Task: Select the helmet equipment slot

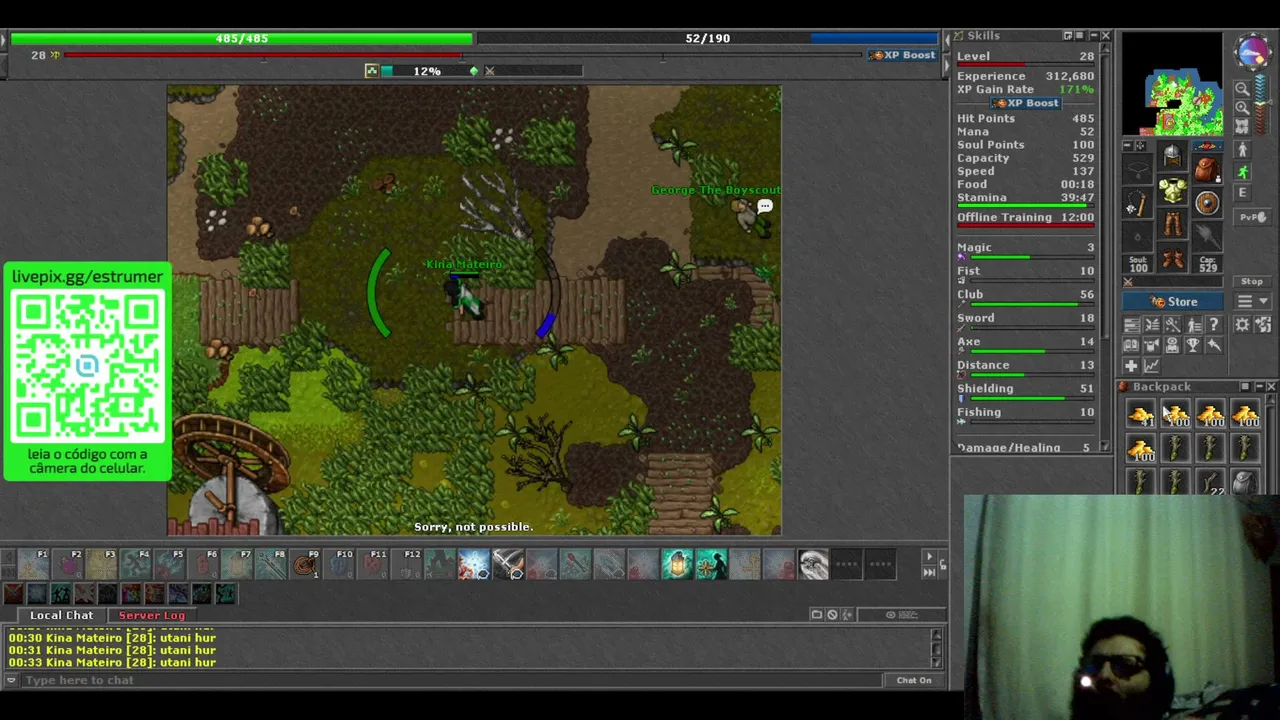Action: coord(1172,157)
